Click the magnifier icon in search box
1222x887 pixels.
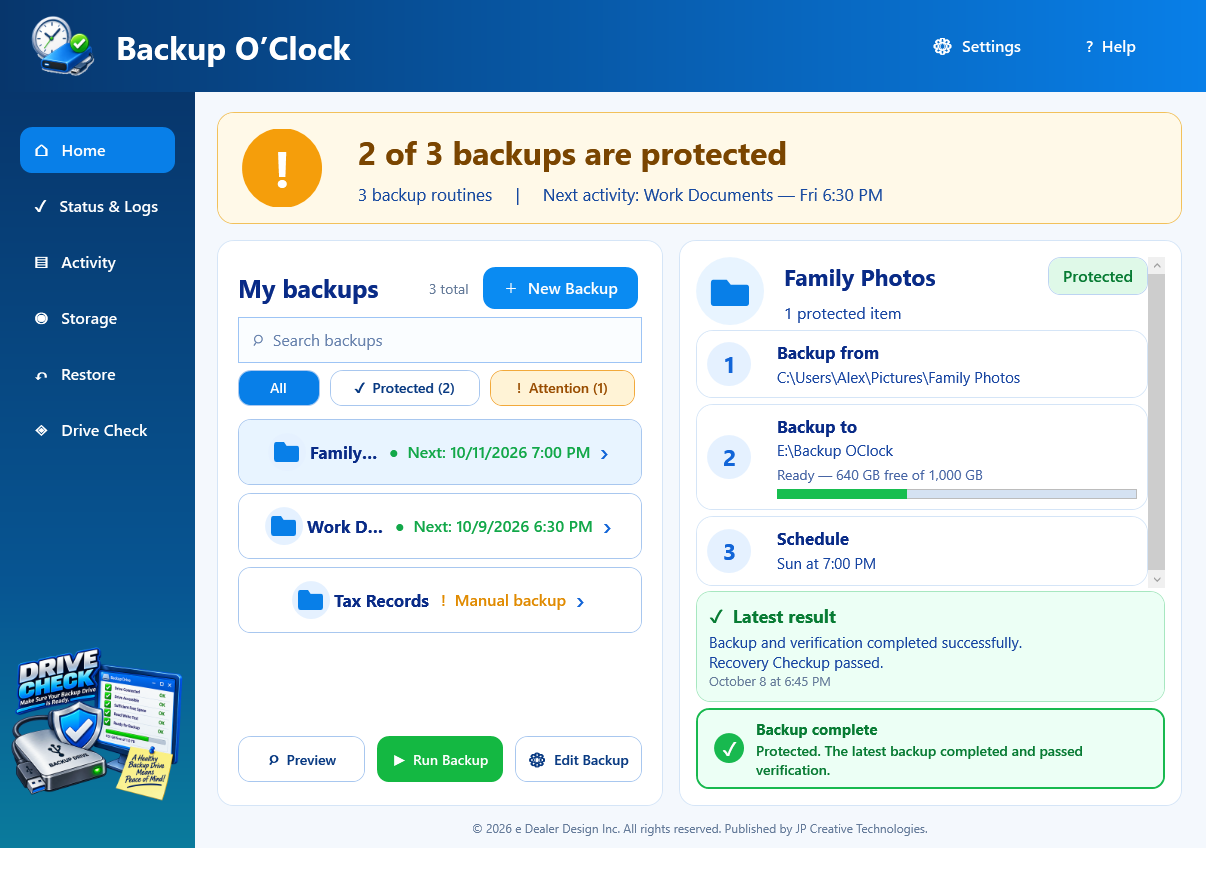[x=258, y=341]
